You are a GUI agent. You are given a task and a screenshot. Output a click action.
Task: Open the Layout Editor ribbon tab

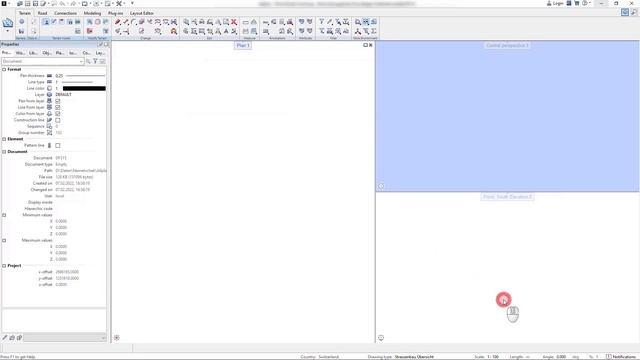point(142,13)
